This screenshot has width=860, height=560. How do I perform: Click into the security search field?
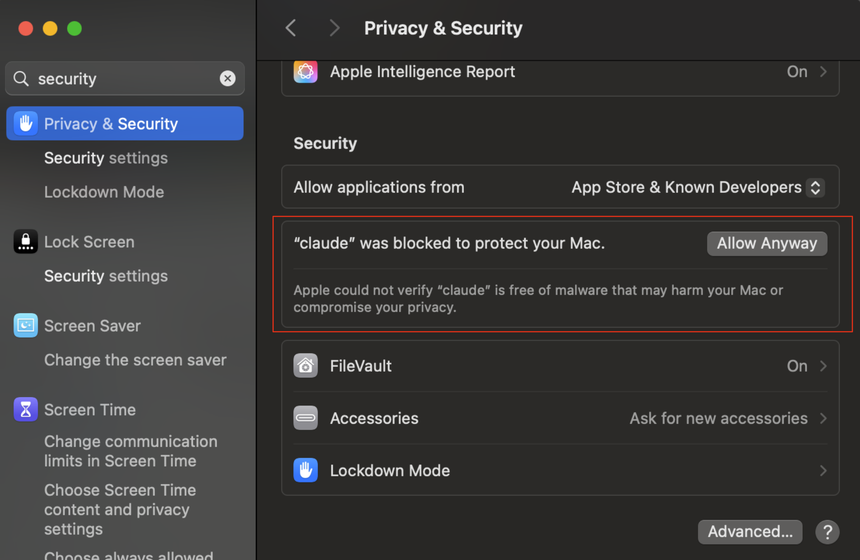click(120, 78)
